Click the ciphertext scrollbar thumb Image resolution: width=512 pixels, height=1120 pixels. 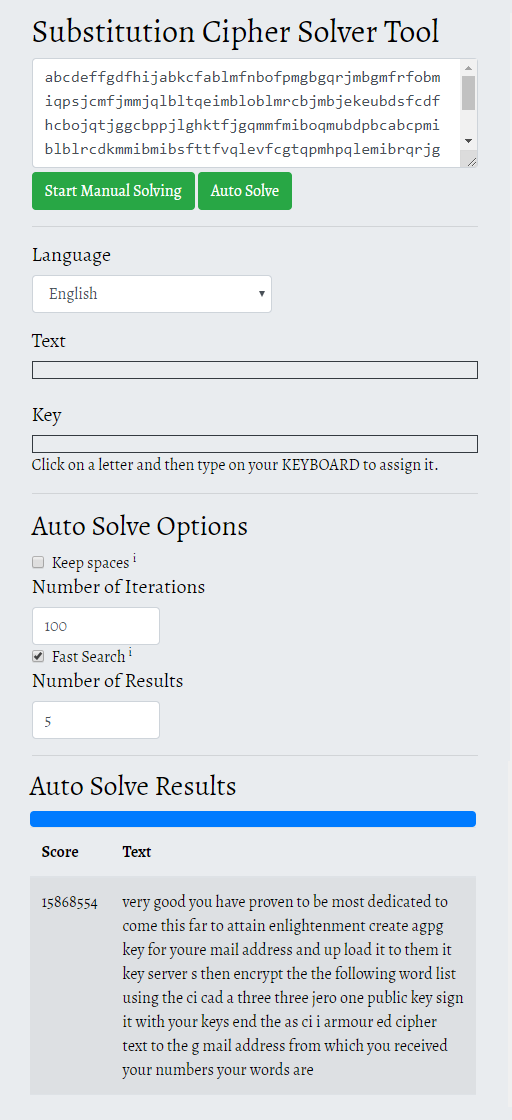click(468, 93)
